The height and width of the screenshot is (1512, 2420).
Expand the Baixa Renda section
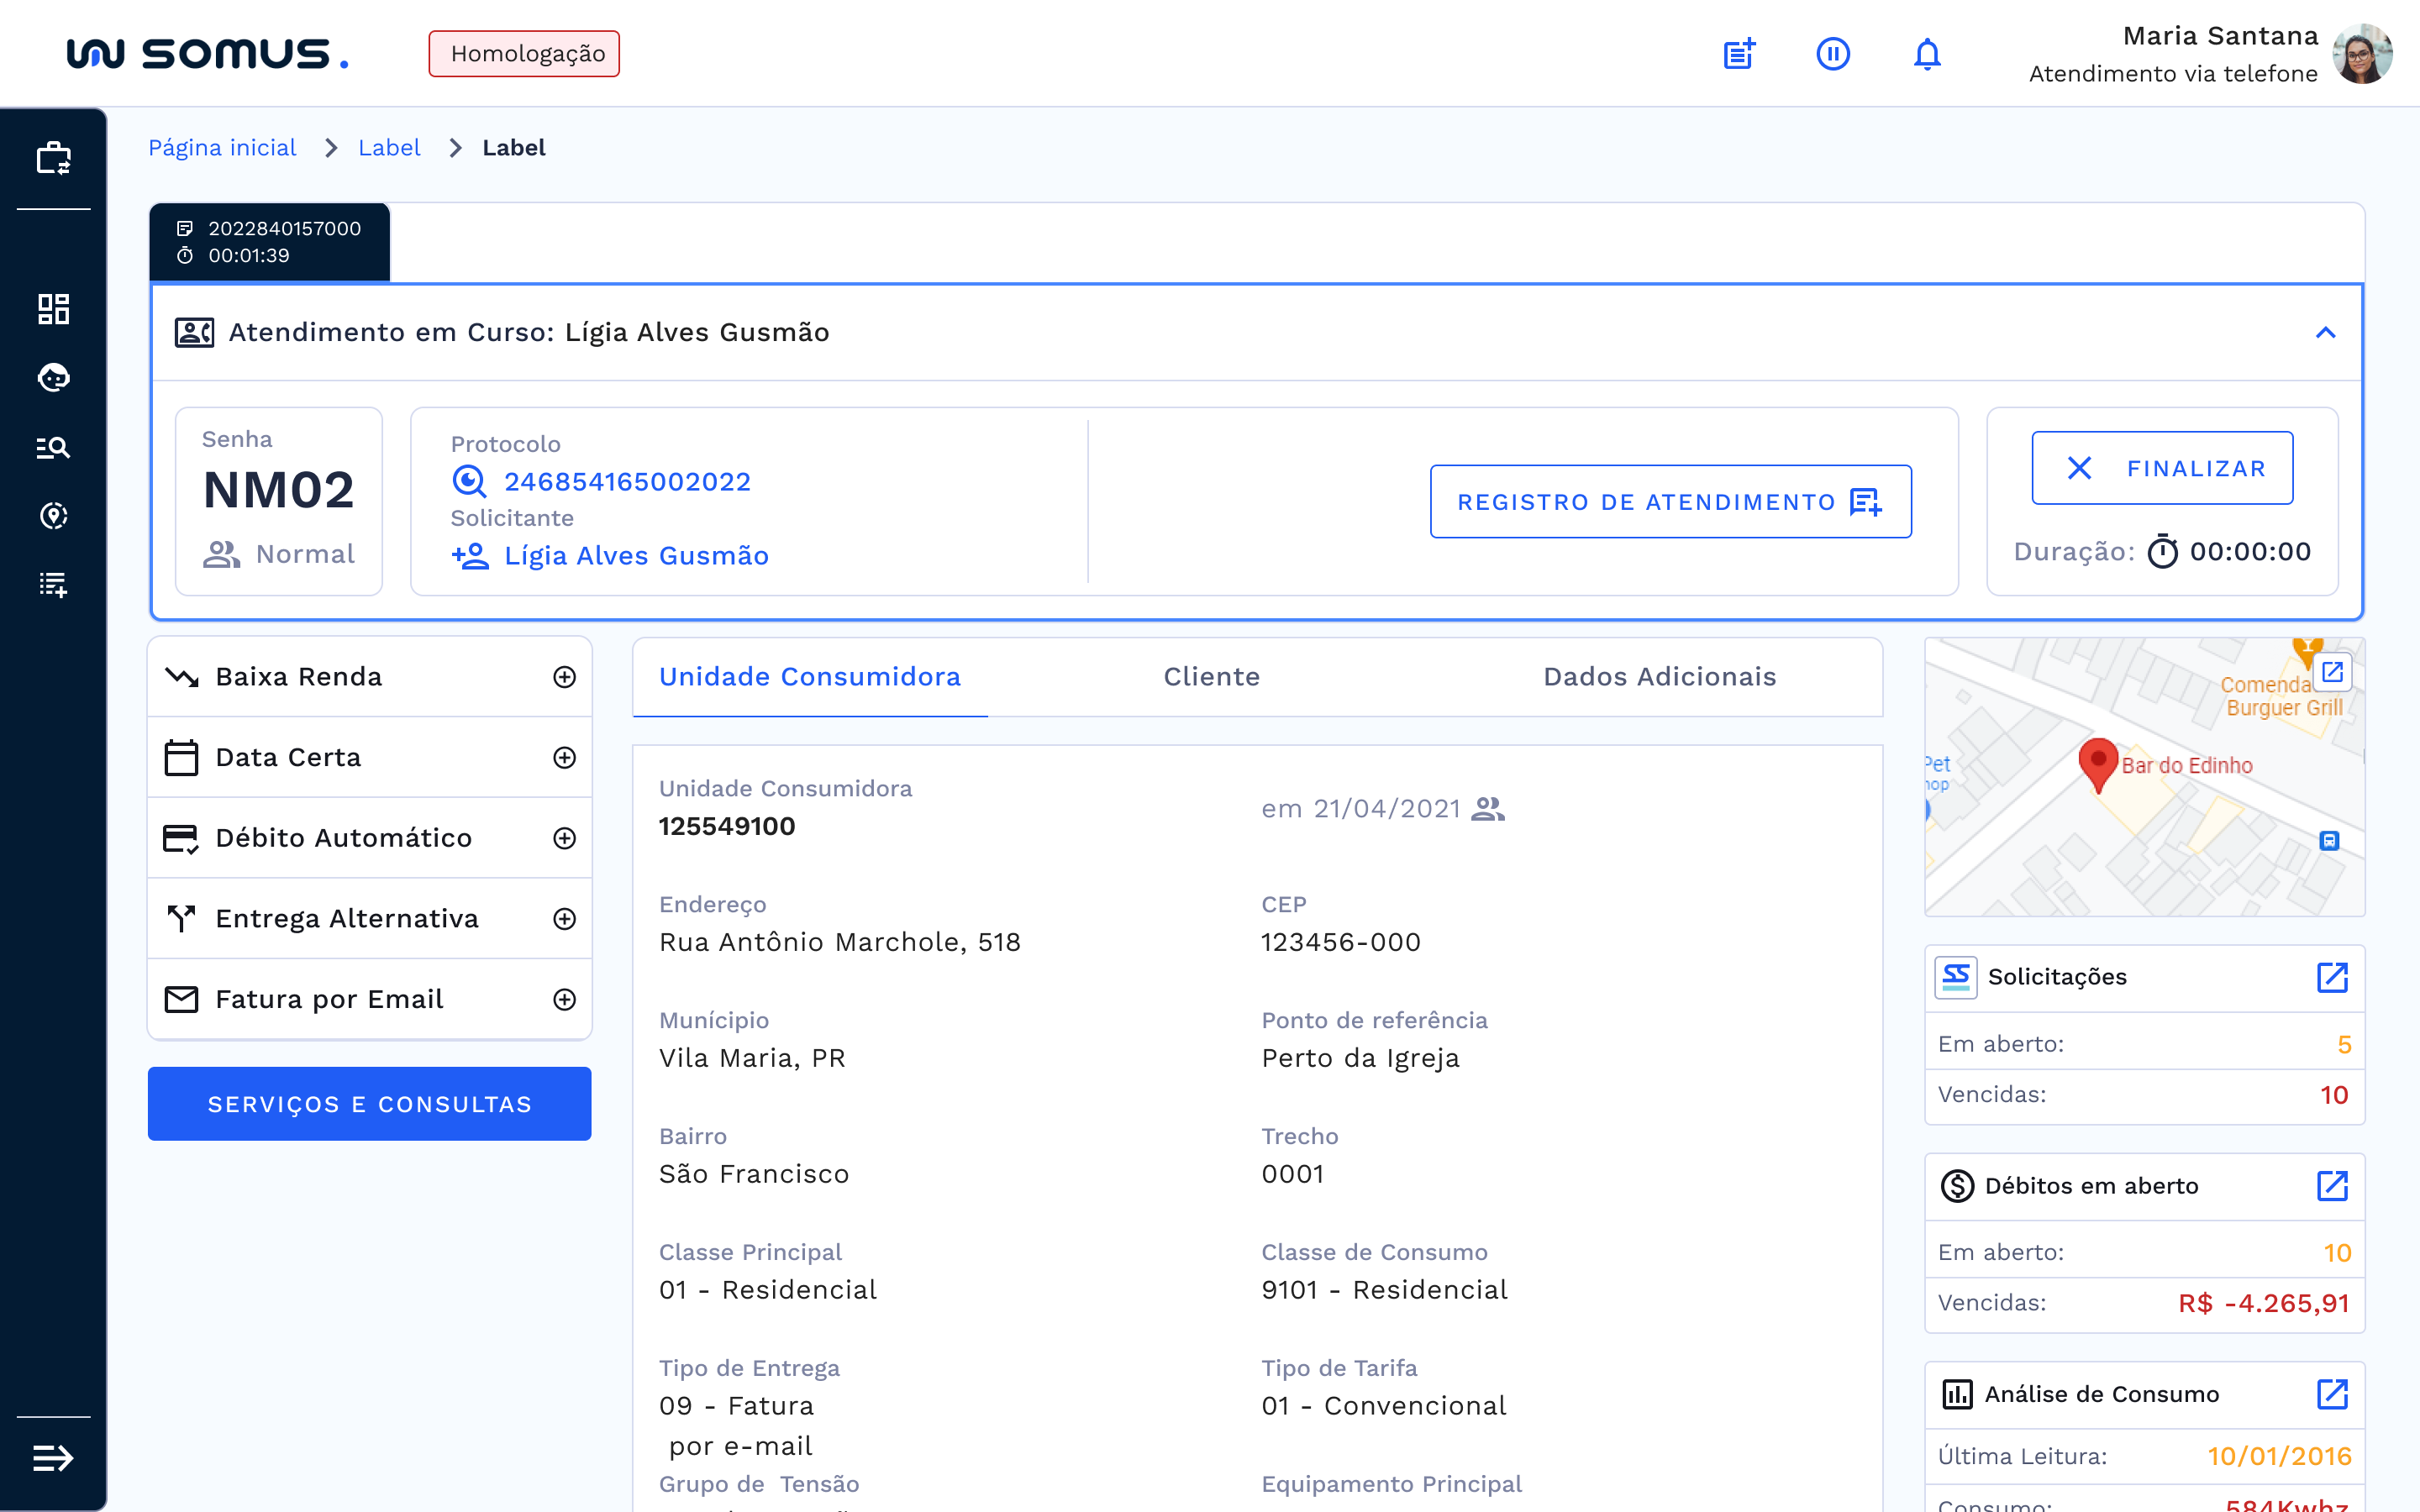tap(565, 677)
